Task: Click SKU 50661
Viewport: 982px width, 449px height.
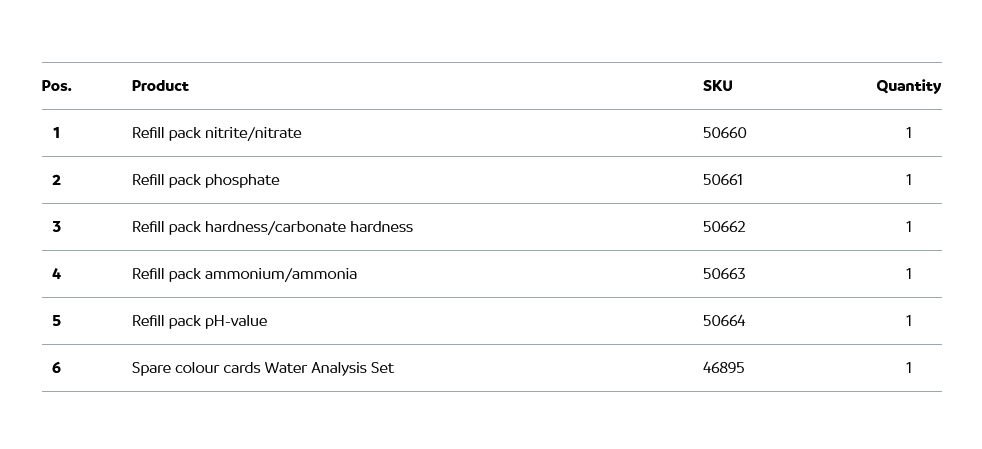Action: [x=722, y=180]
